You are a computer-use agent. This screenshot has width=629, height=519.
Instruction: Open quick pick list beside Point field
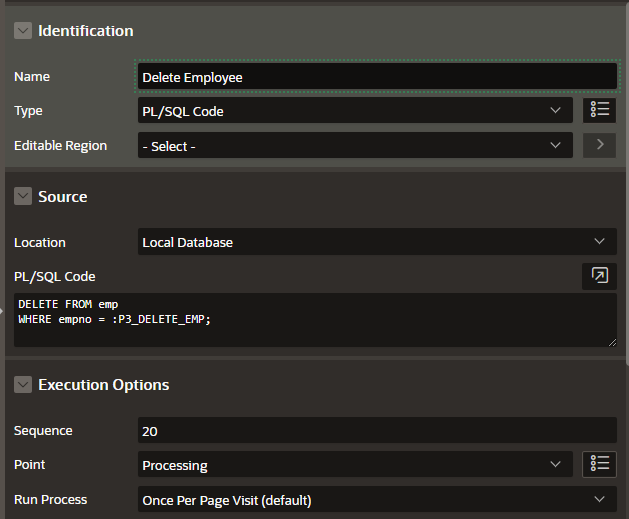point(599,464)
